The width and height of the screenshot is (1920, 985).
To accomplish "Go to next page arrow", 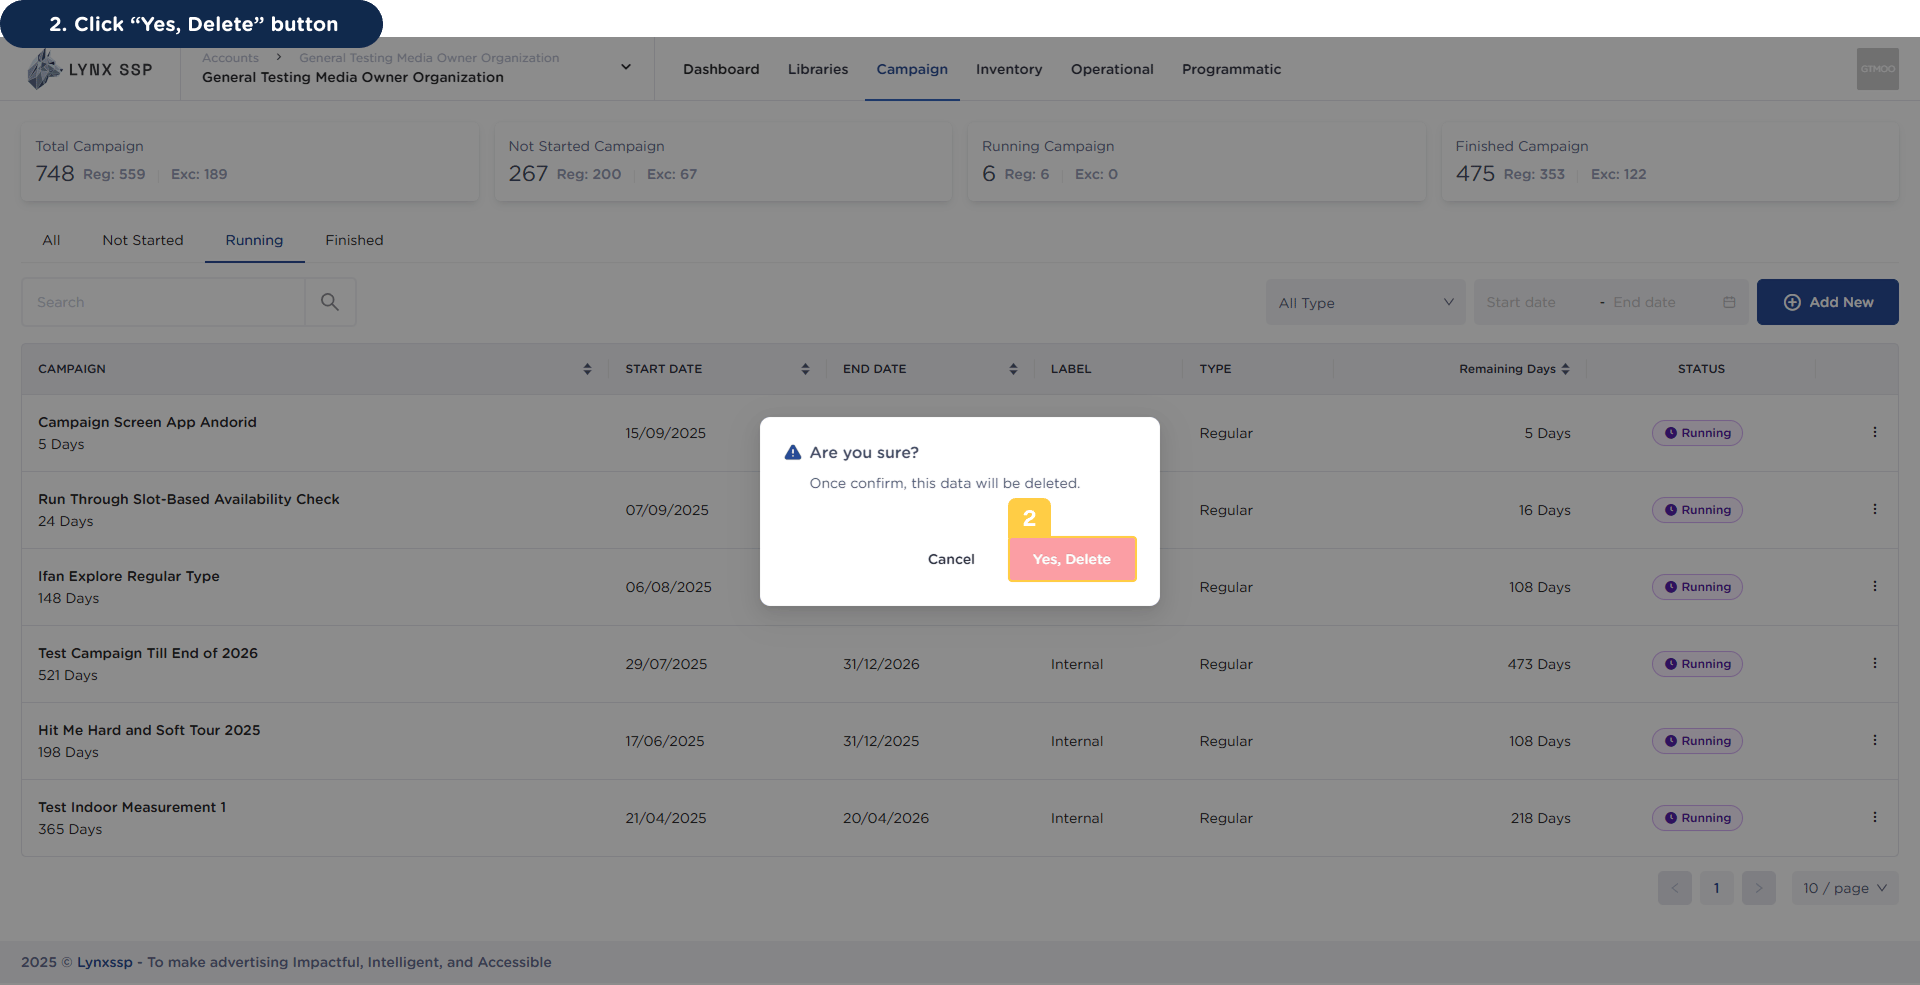I will [x=1758, y=888].
